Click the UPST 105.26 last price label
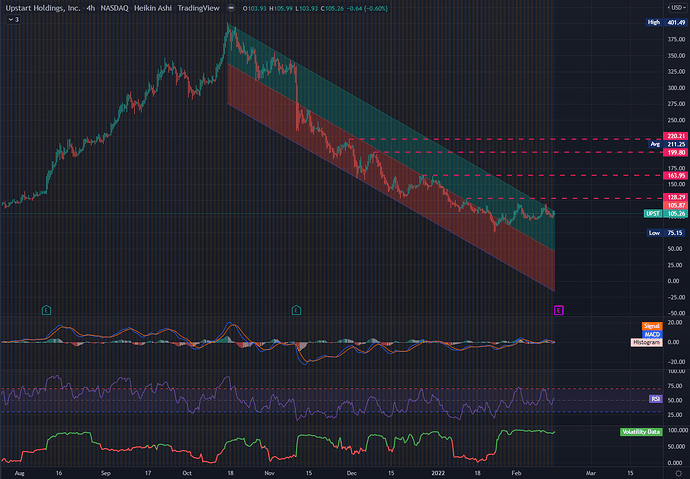690x479 pixels. point(665,213)
